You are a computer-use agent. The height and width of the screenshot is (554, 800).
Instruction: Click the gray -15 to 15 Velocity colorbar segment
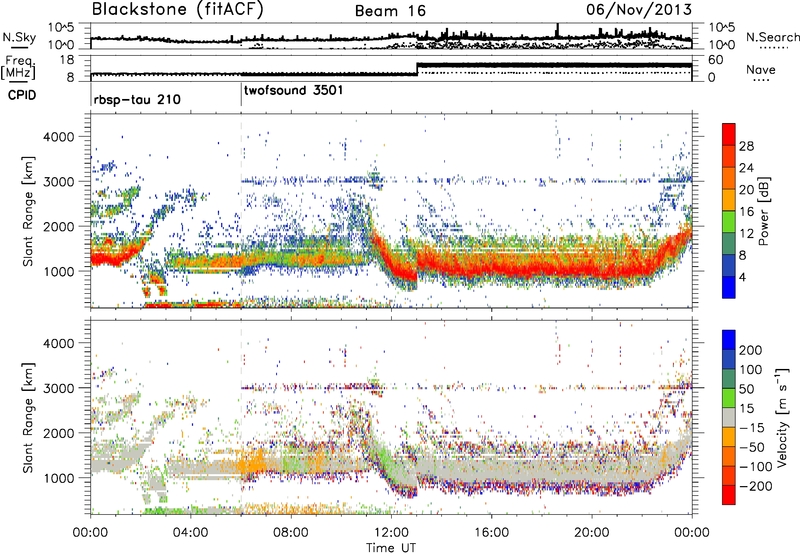coord(729,418)
